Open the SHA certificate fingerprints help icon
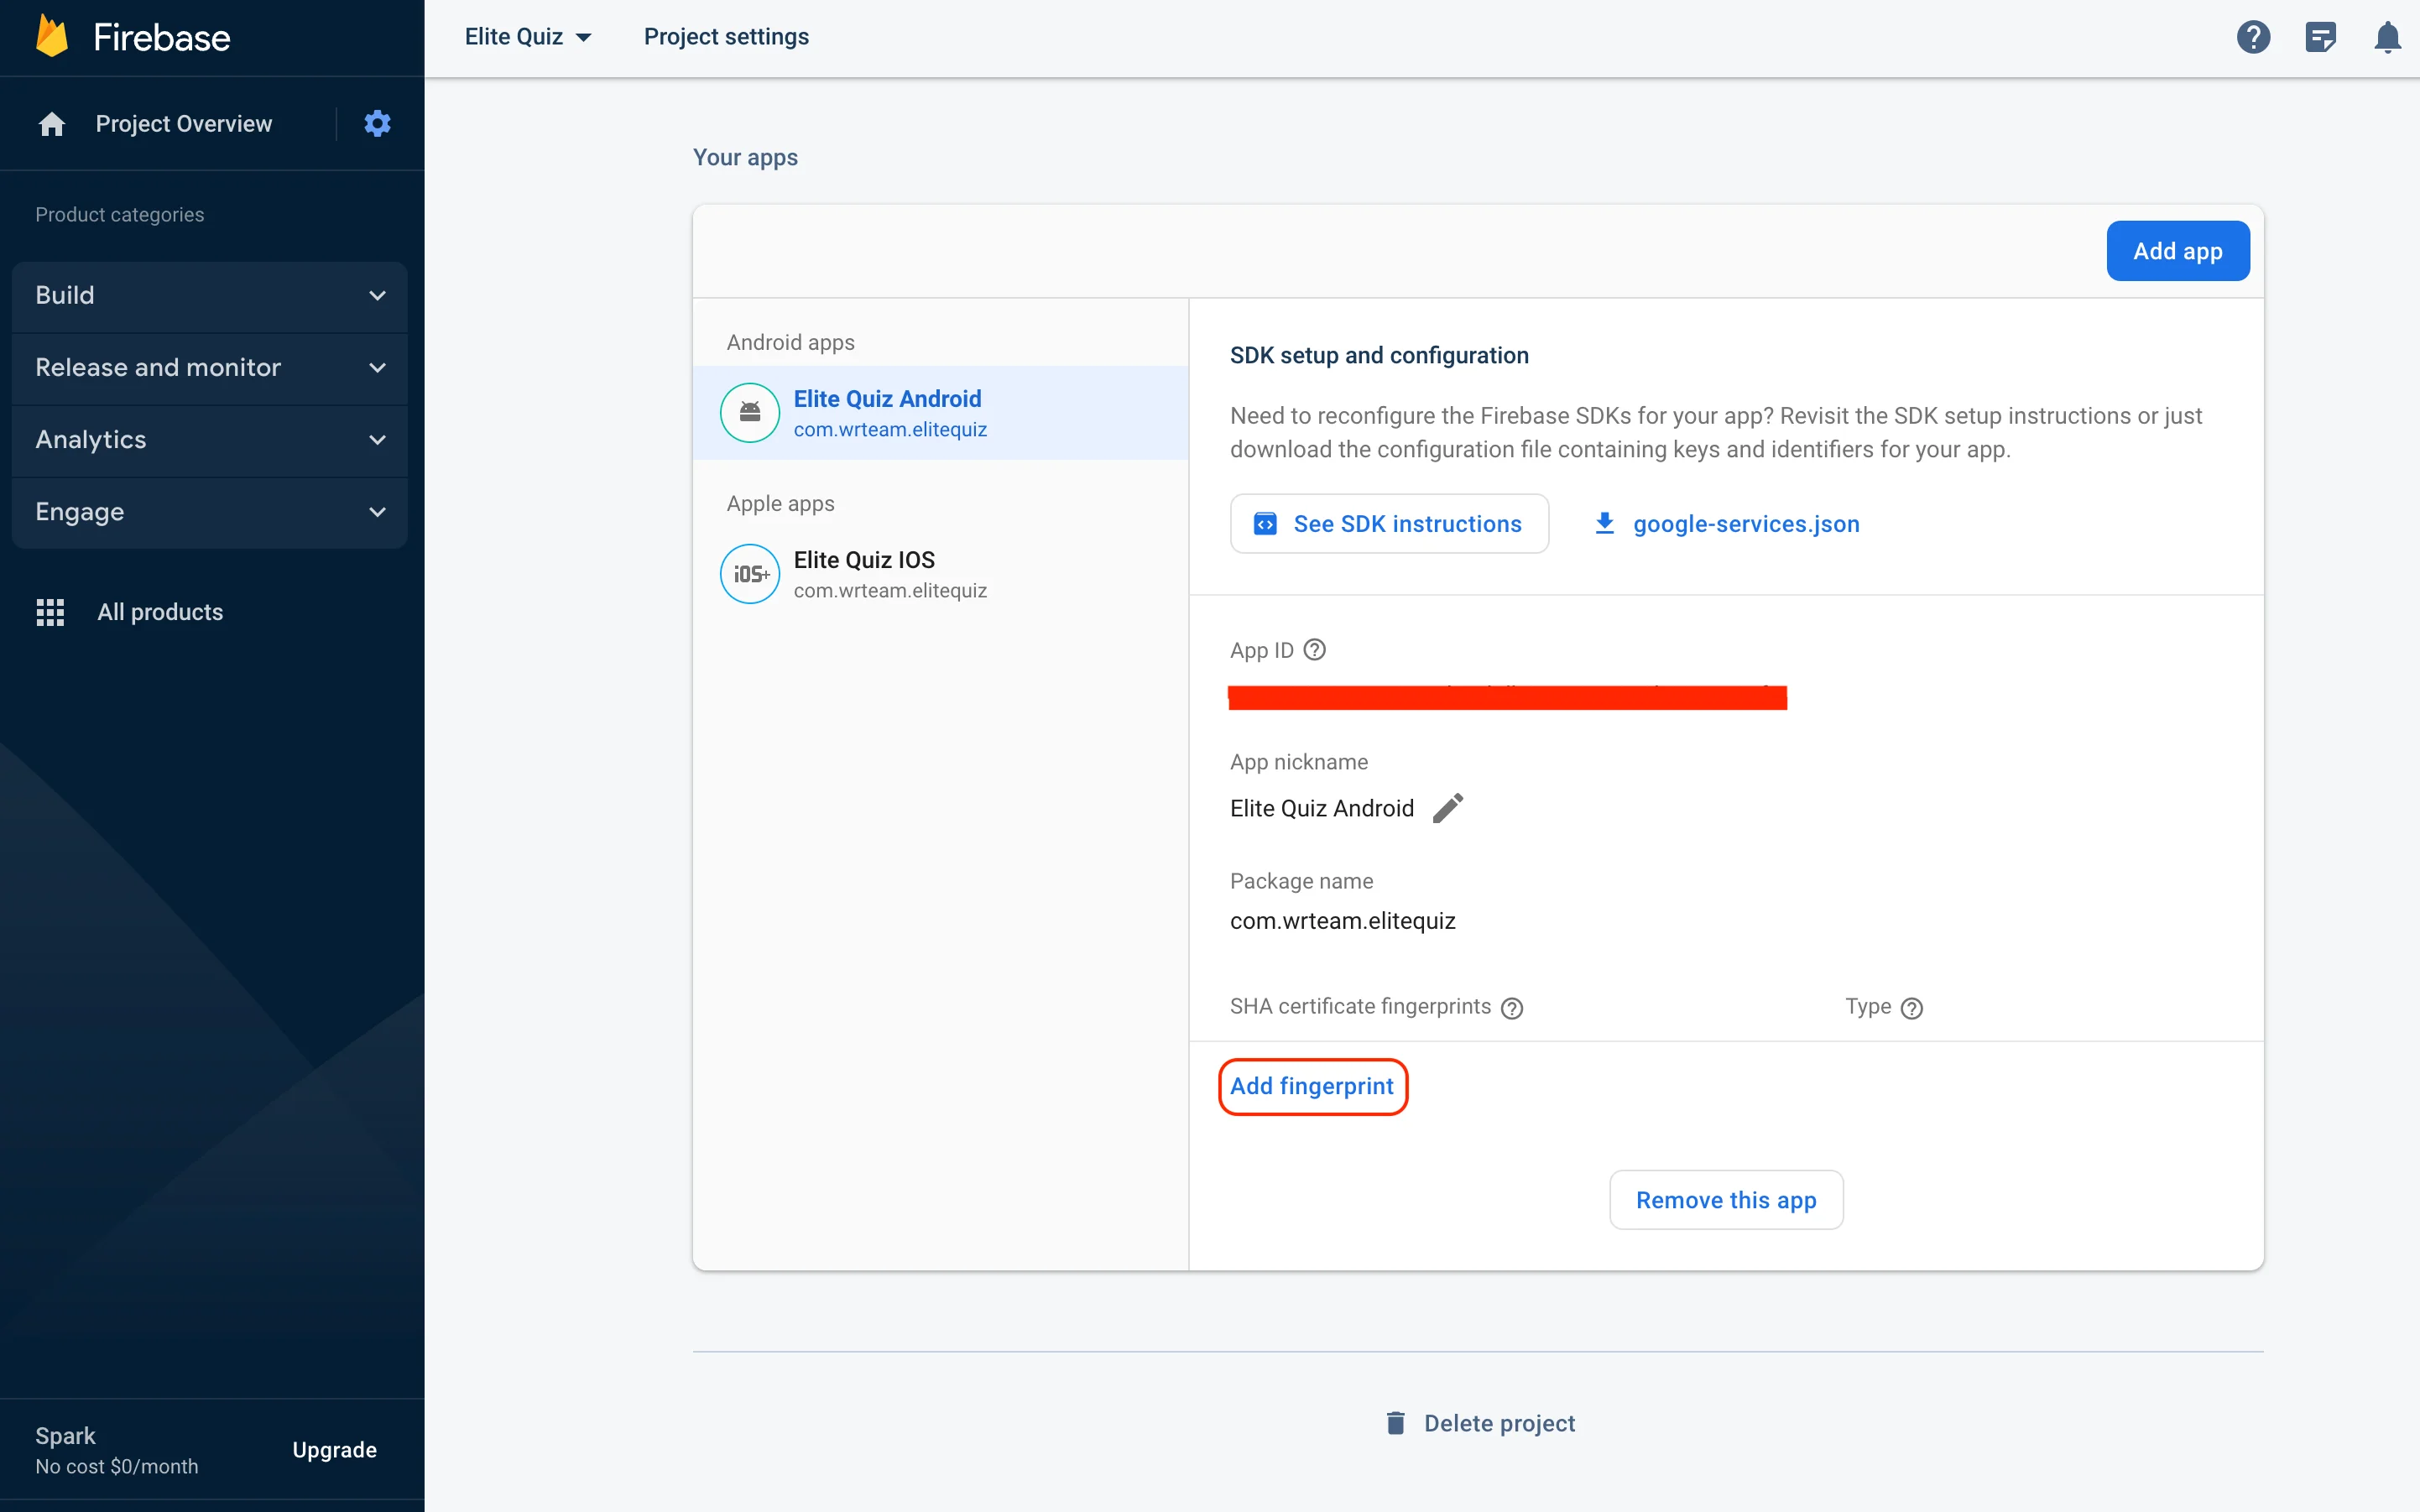The image size is (2420, 1512). point(1510,1008)
